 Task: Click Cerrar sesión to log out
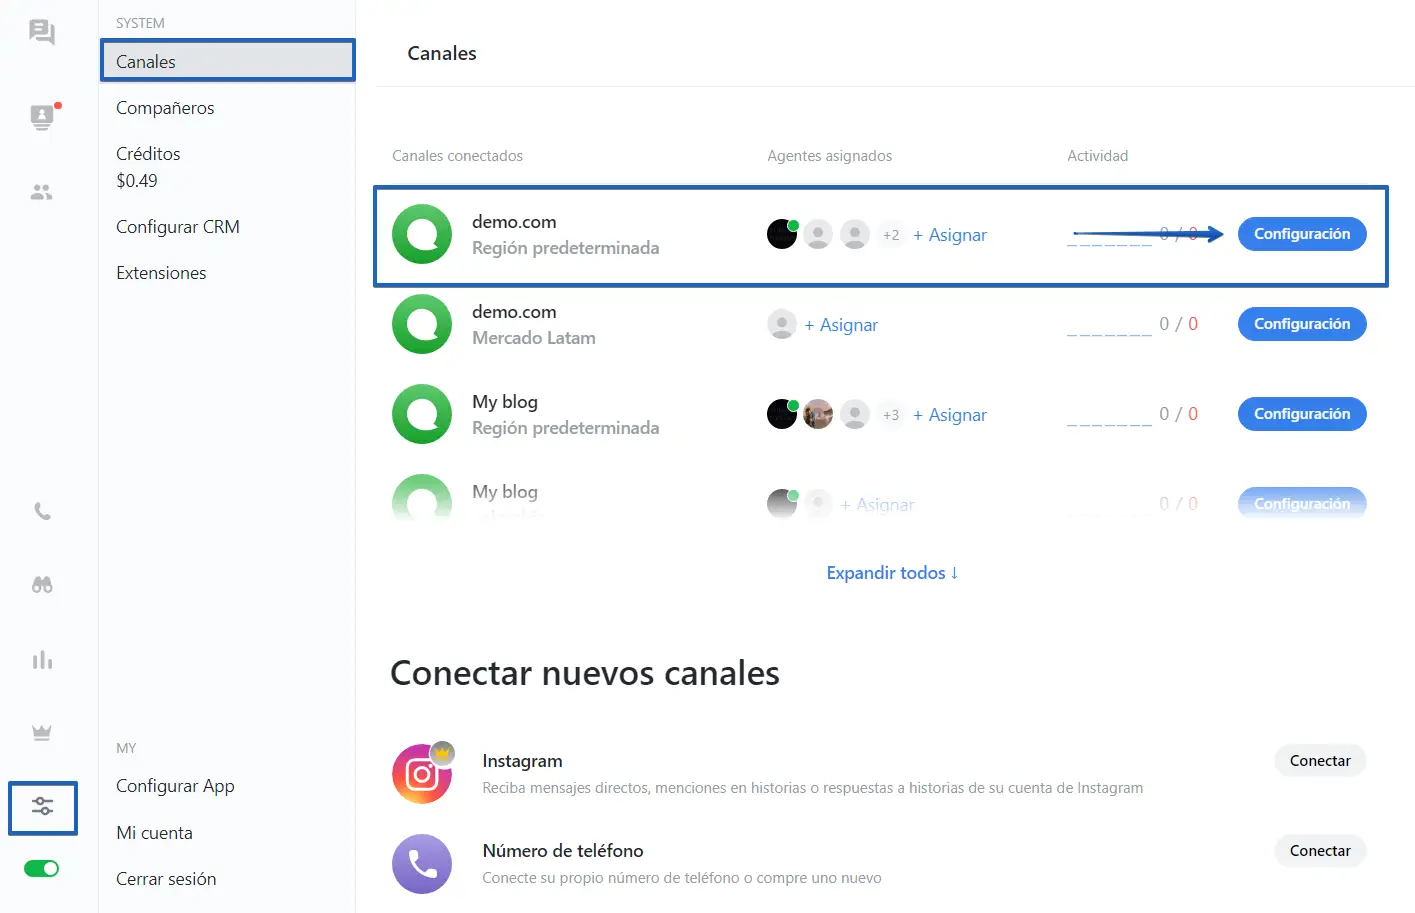point(166,879)
